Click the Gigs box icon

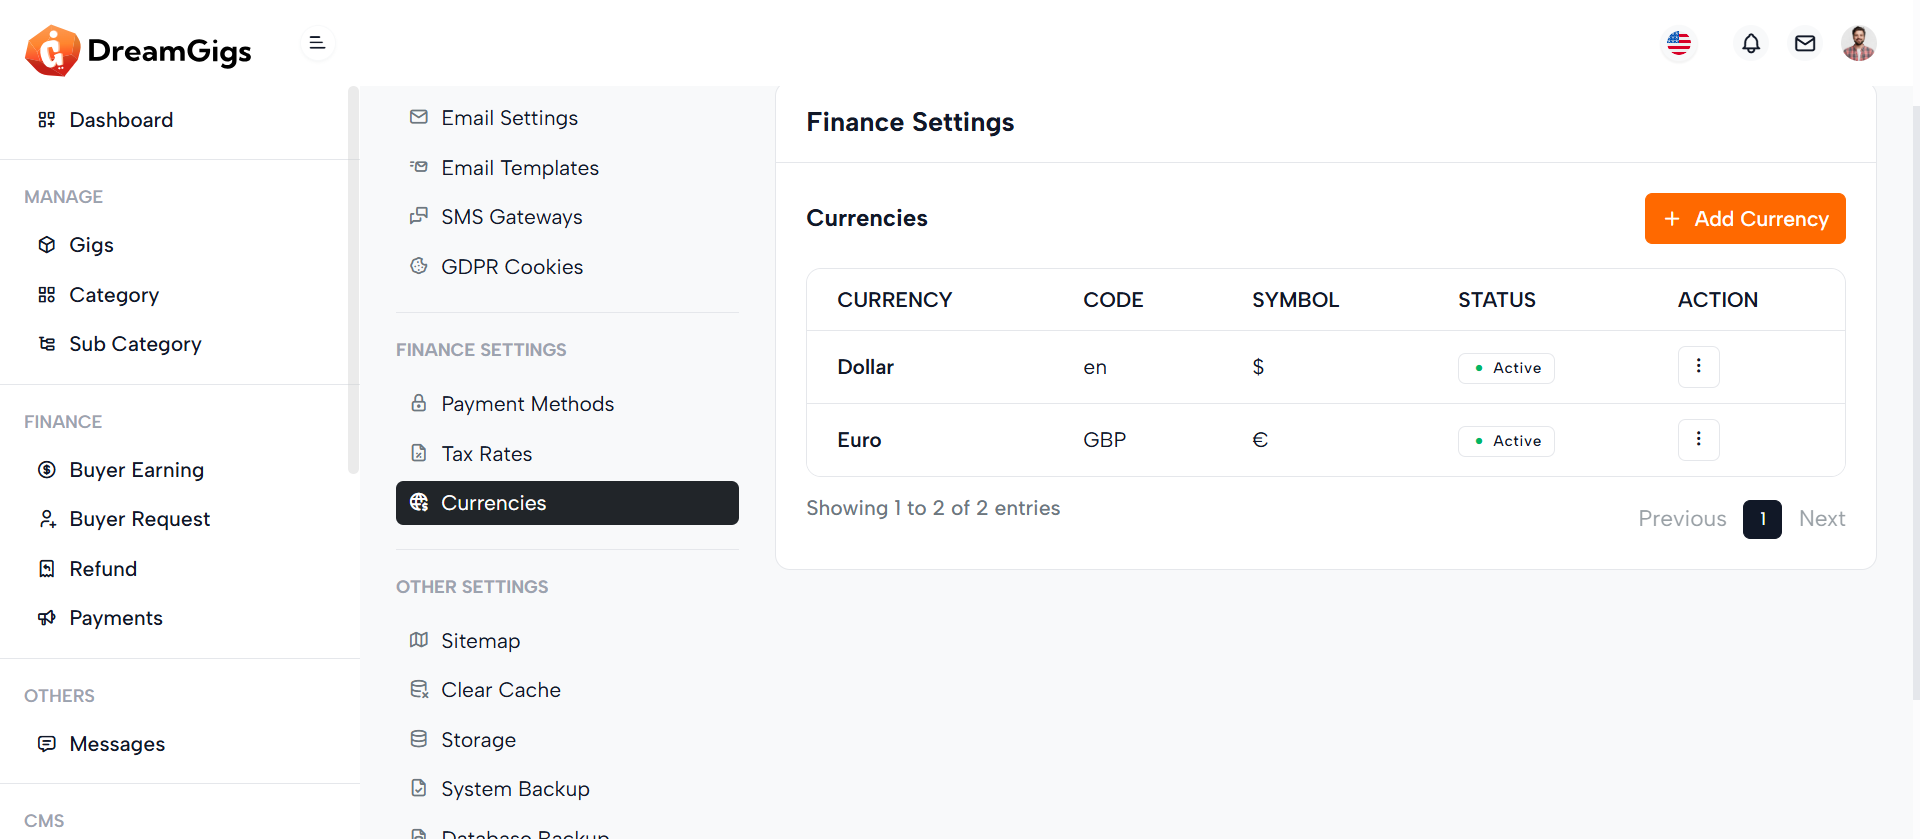point(47,245)
